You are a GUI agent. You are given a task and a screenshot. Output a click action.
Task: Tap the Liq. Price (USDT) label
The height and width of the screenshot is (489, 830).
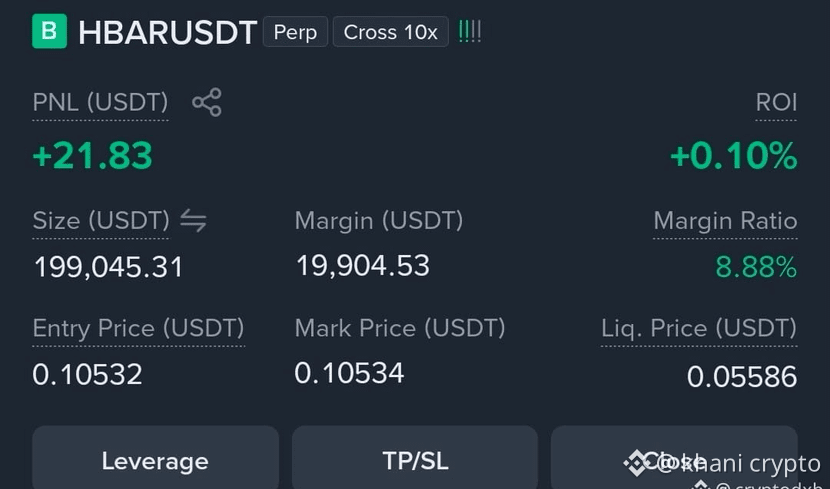699,328
